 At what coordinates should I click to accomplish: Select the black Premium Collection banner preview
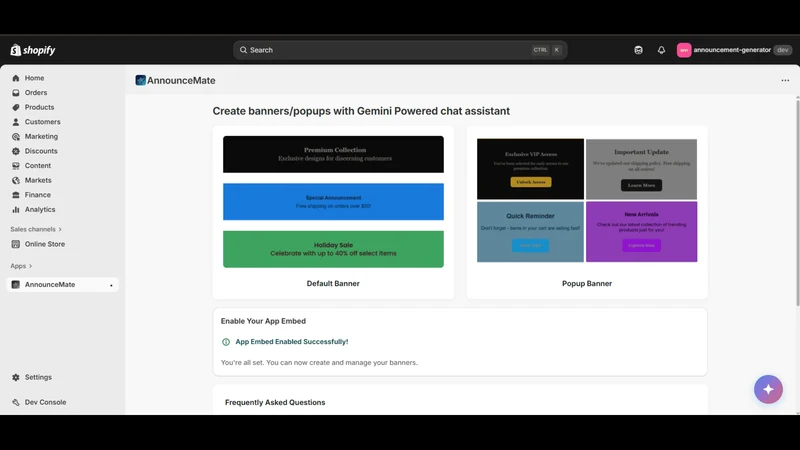point(333,154)
